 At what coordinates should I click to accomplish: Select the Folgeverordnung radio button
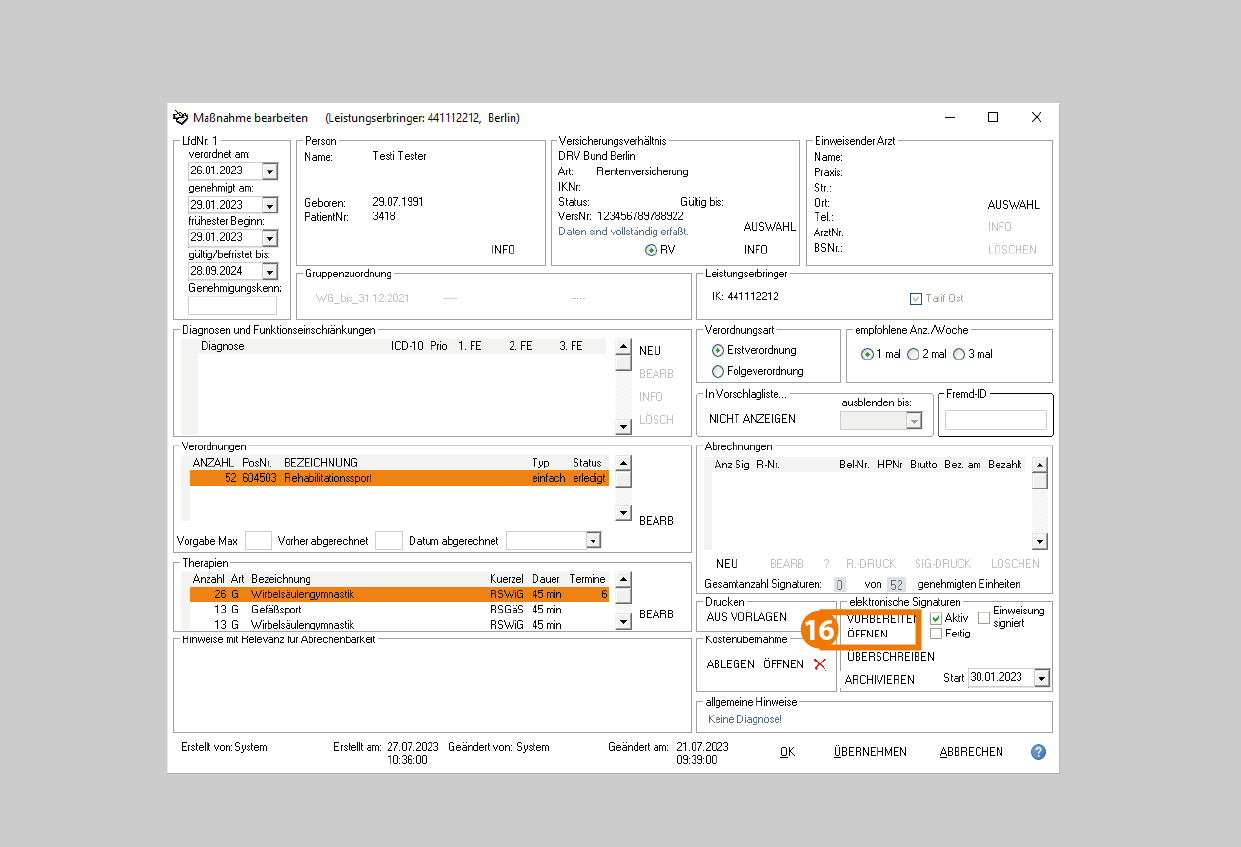[717, 371]
